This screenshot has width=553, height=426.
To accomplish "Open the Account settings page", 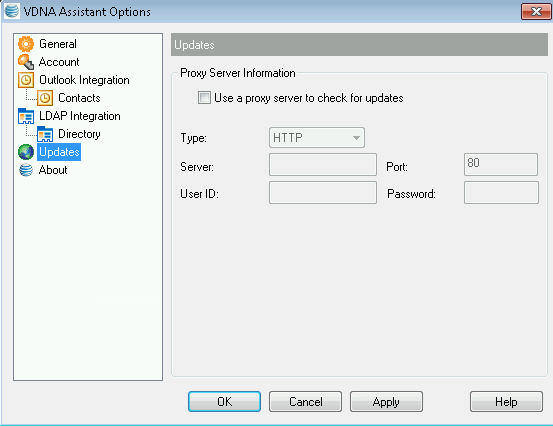I will click(x=59, y=62).
